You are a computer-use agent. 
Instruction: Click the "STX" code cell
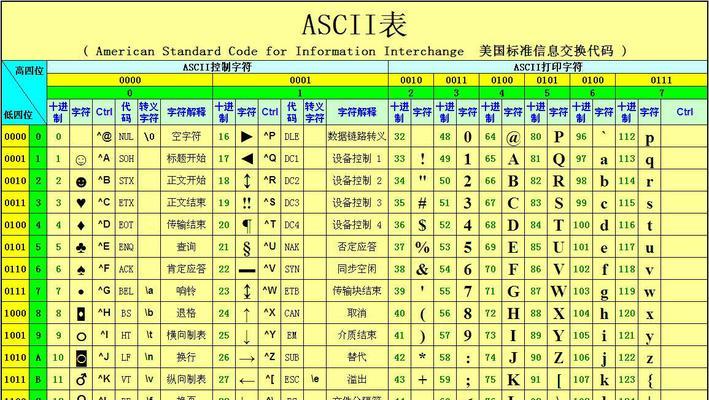[x=126, y=181]
